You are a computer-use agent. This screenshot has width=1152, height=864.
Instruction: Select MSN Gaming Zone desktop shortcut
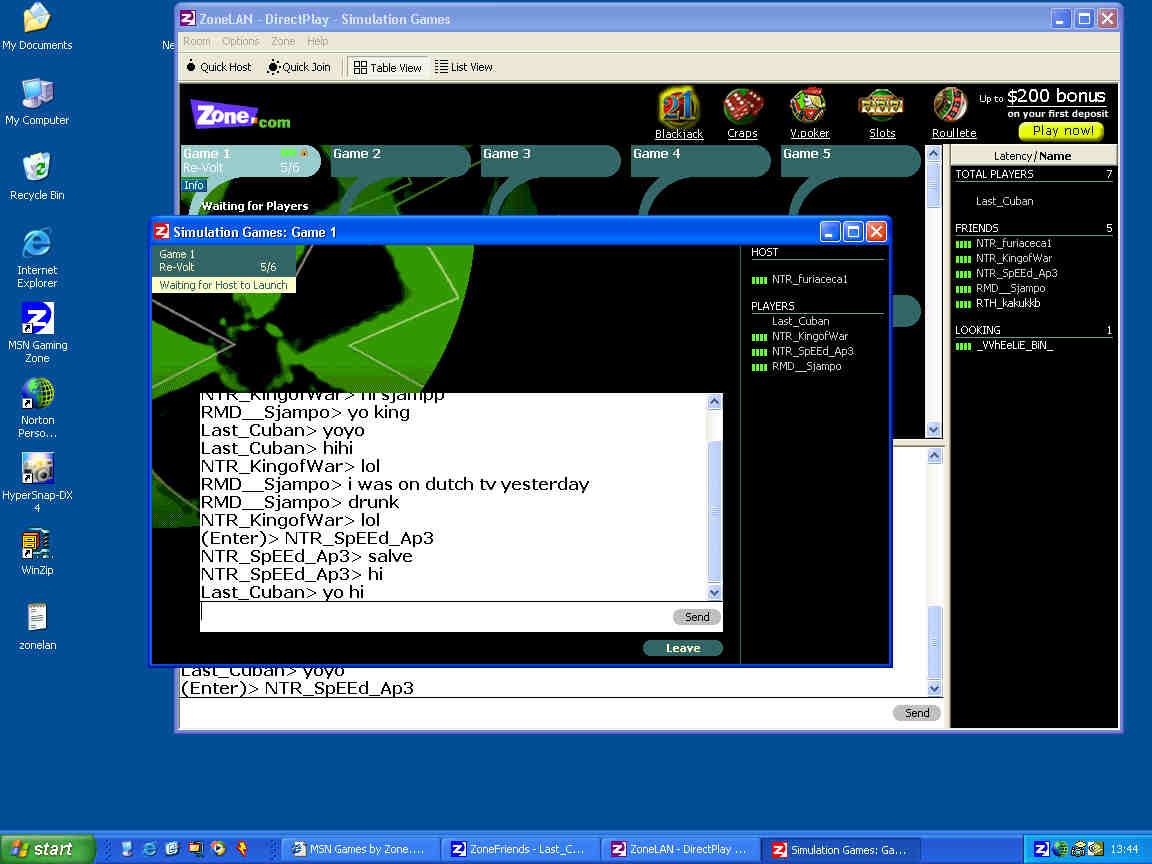(x=37, y=333)
